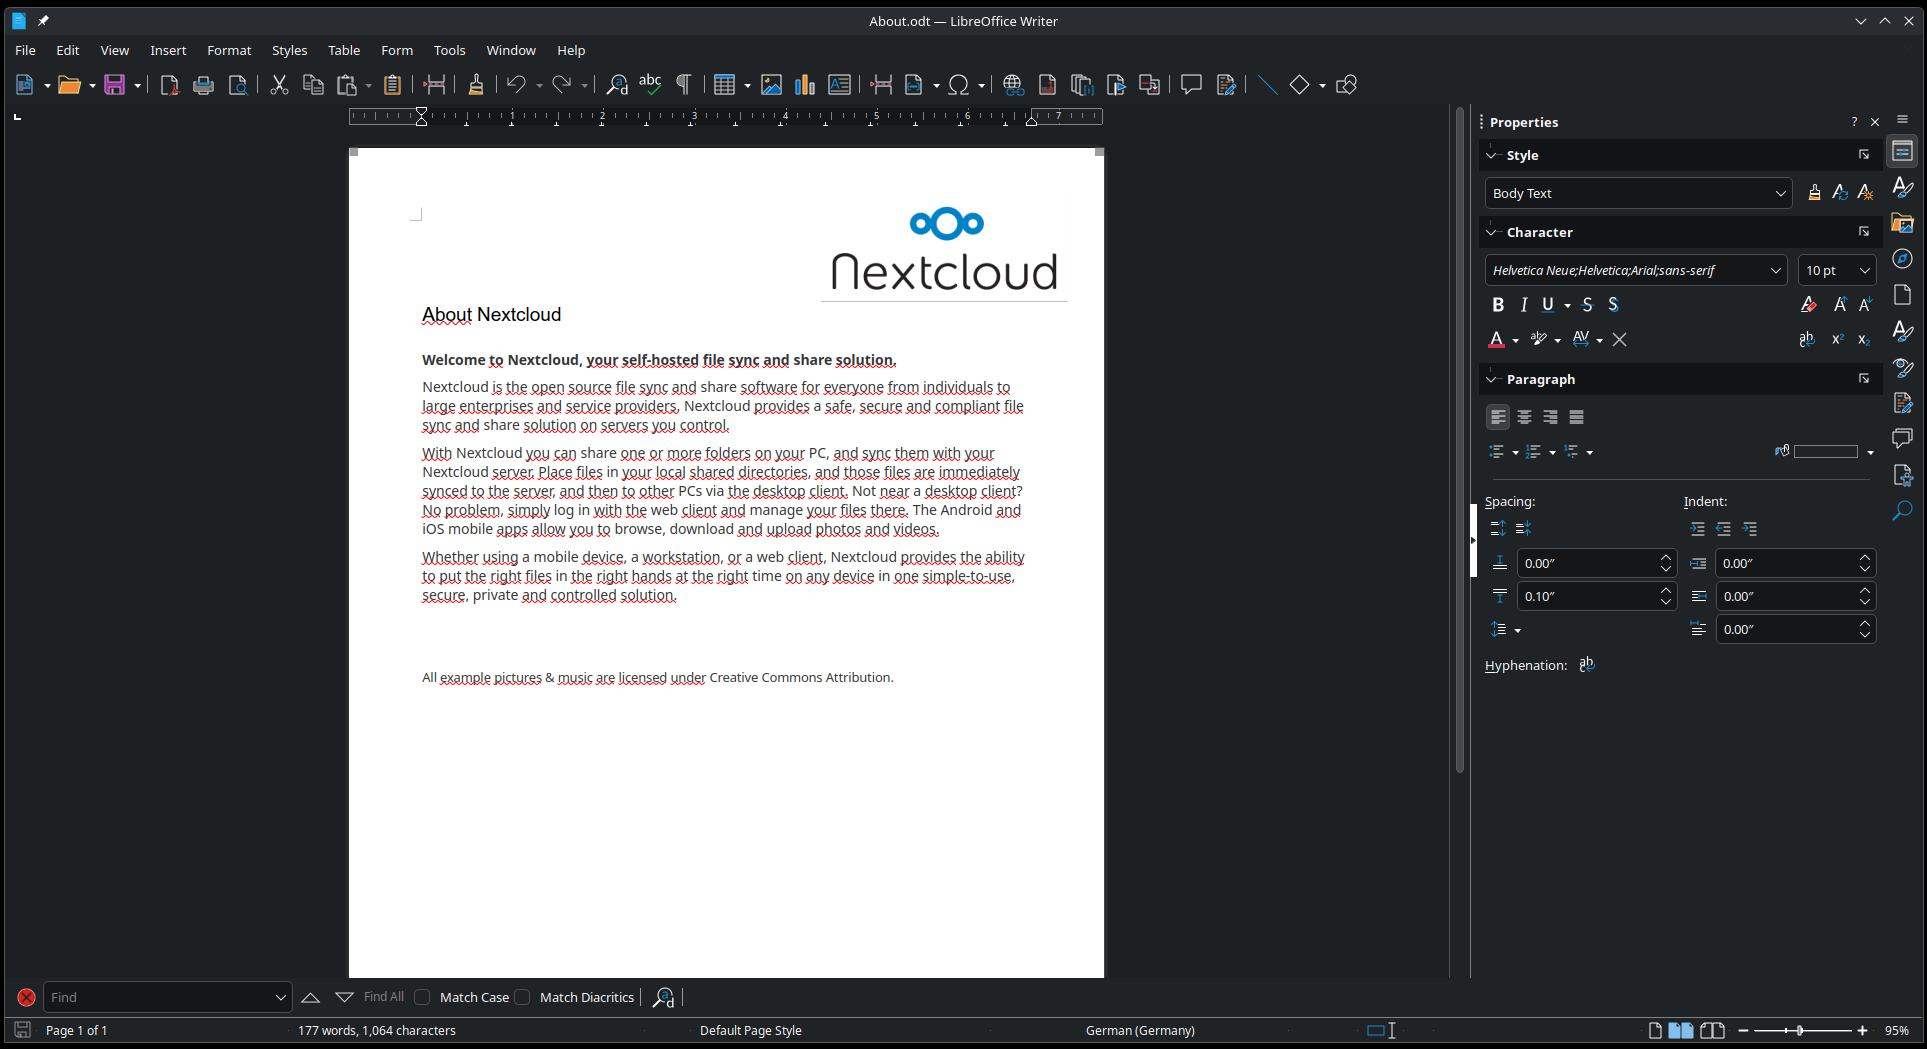The height and width of the screenshot is (1049, 1927).
Task: Open the Navigator from the sidebar
Action: tap(1903, 258)
